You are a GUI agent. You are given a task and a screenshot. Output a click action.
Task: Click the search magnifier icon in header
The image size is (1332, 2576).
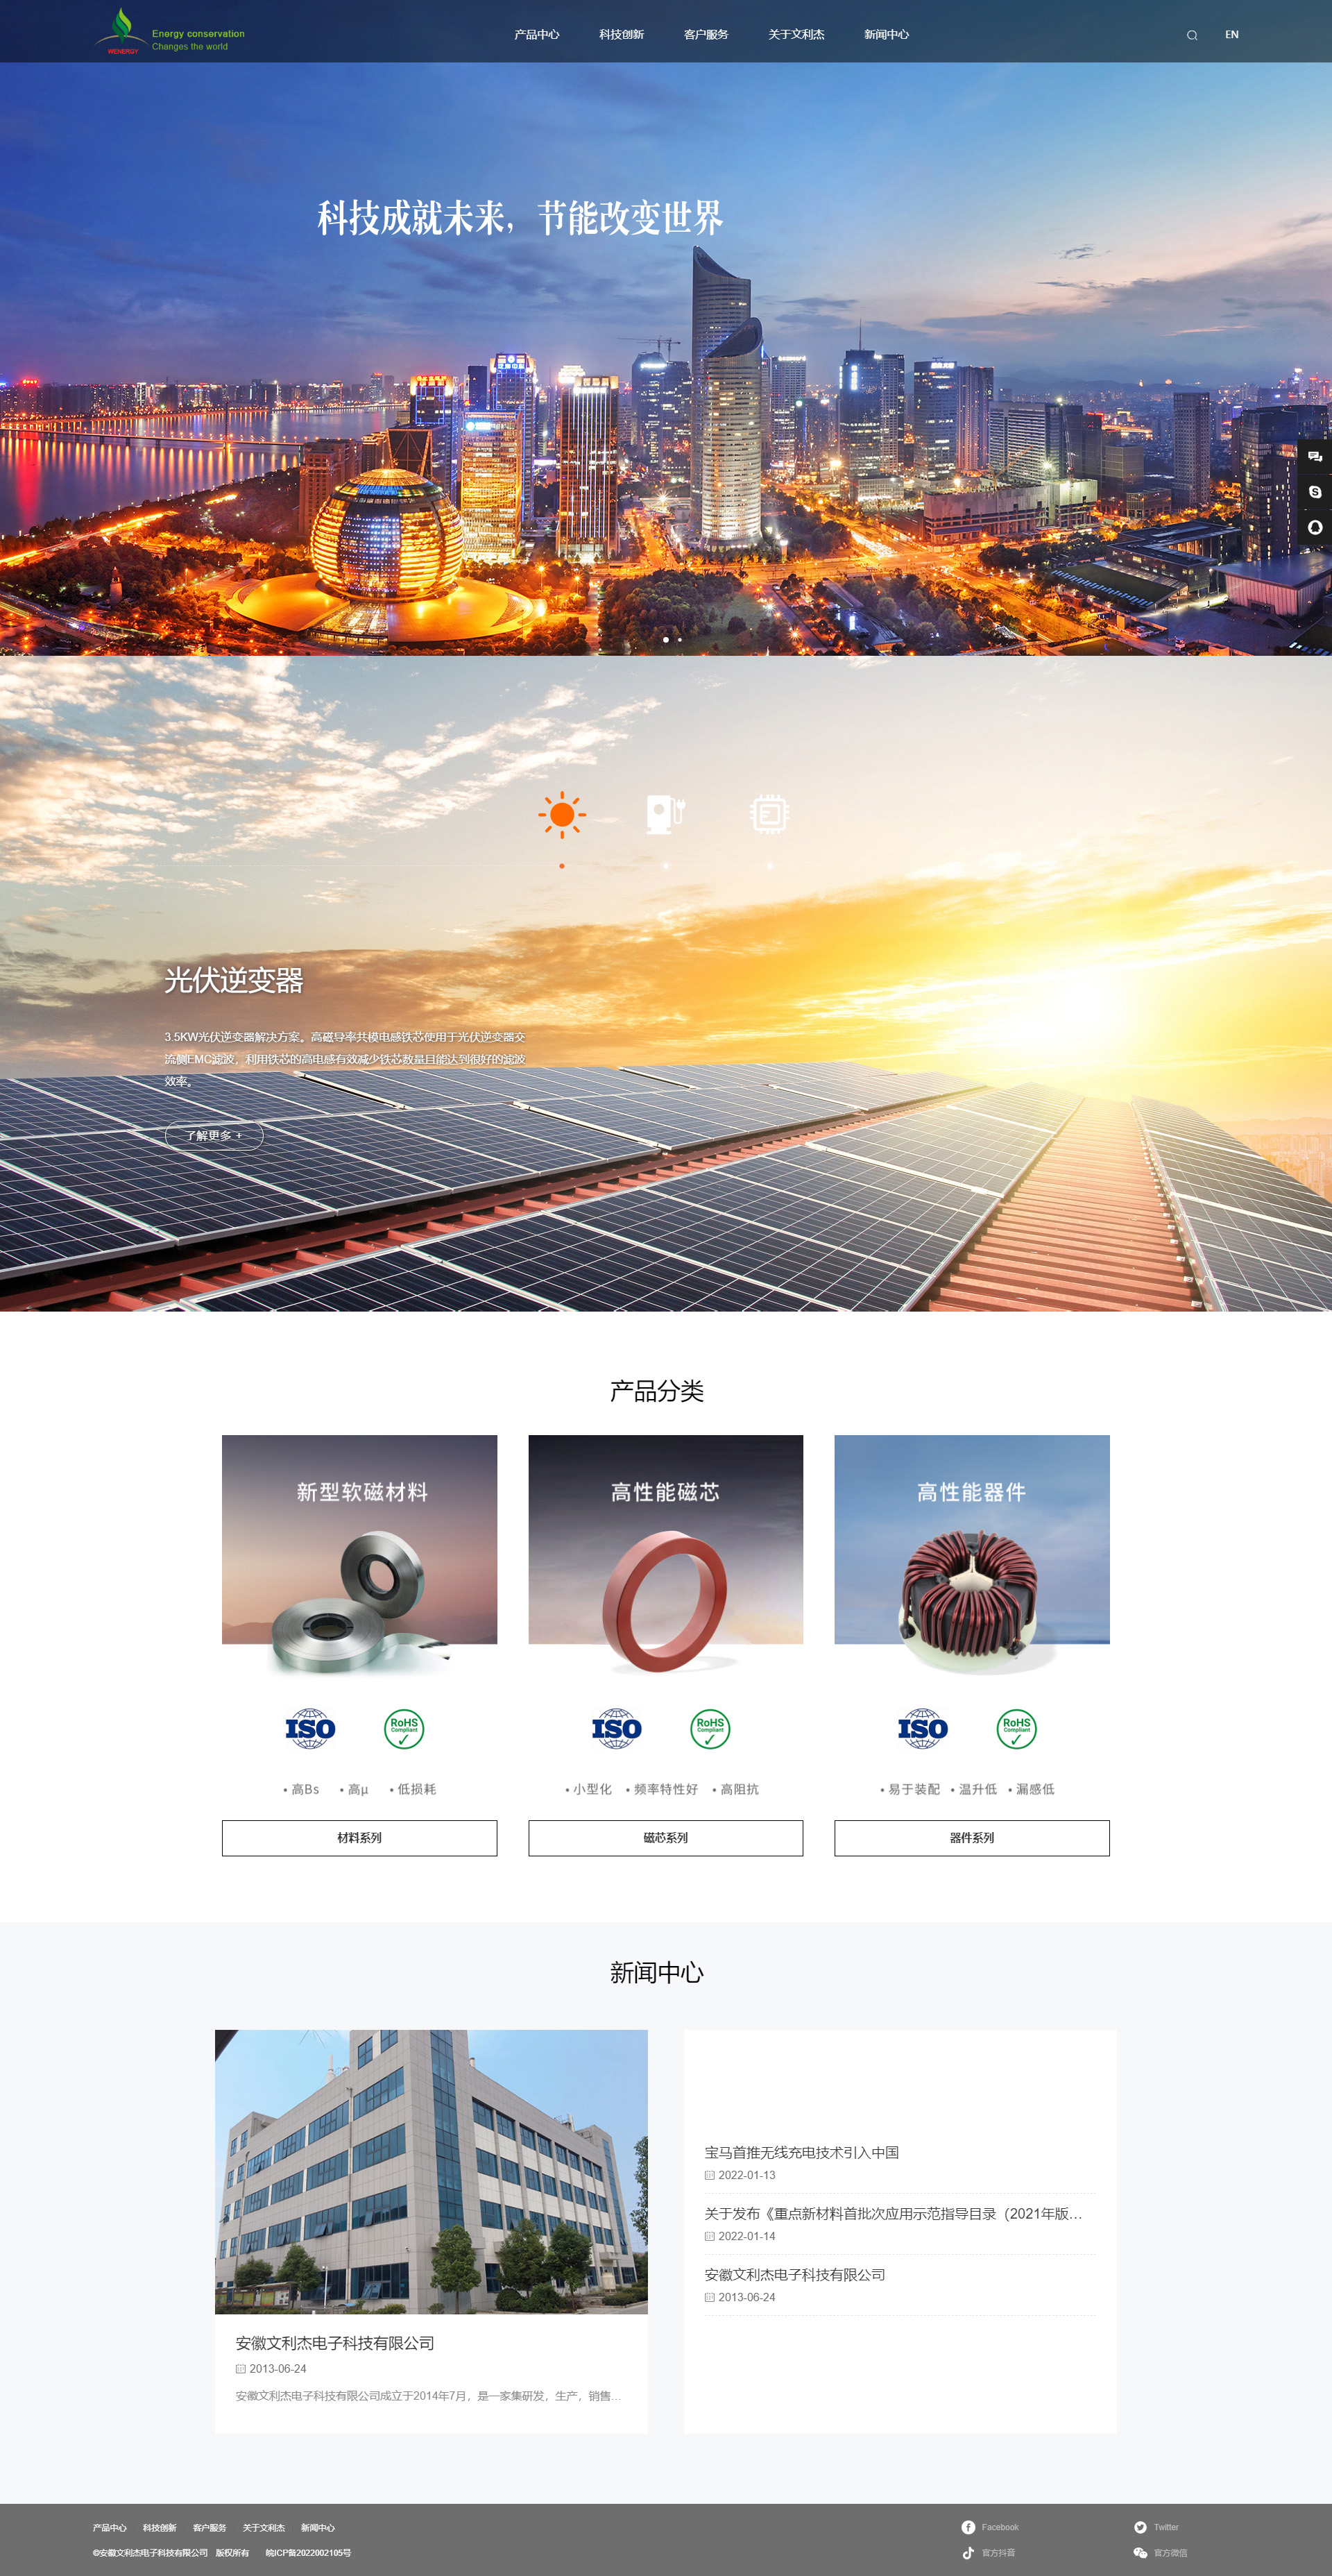[1191, 35]
